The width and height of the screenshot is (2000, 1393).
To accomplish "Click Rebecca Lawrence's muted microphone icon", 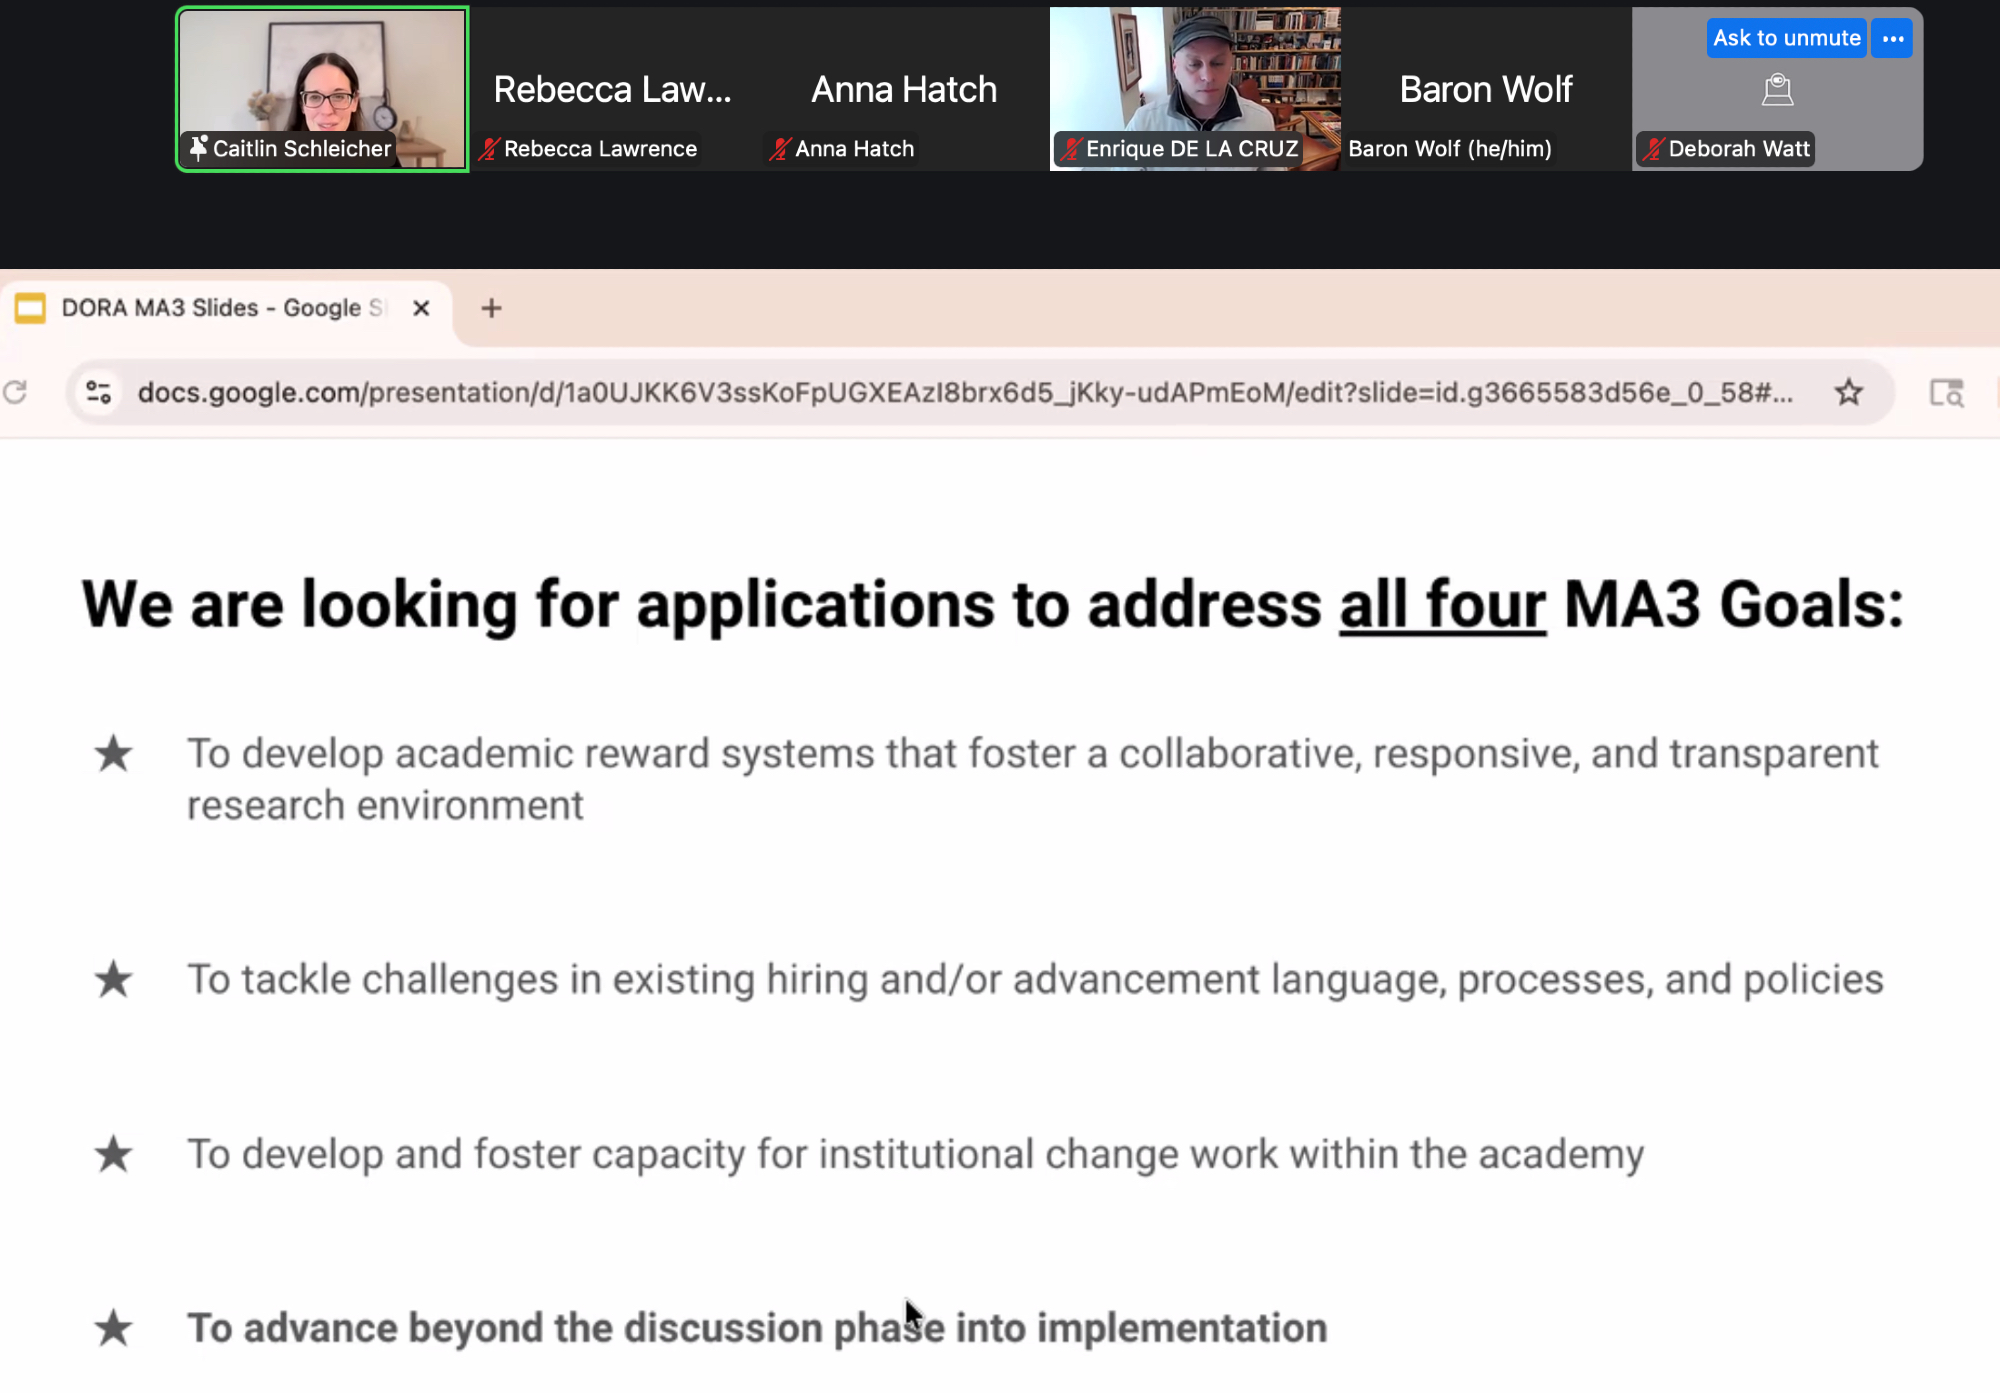I will point(489,149).
